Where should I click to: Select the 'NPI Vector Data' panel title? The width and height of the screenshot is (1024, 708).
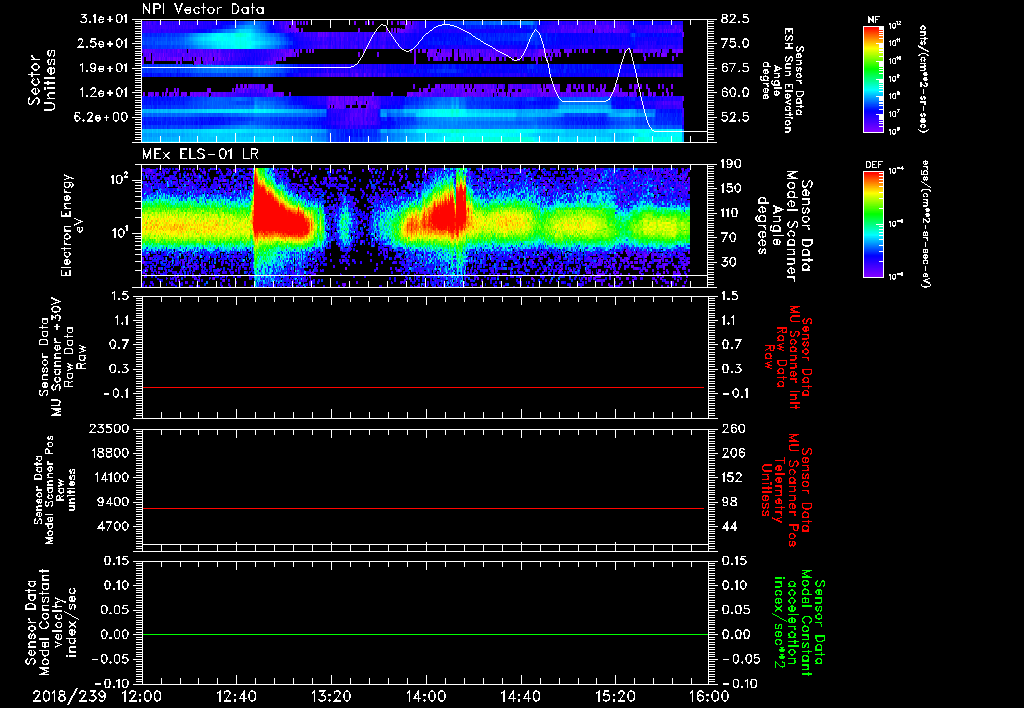[203, 9]
